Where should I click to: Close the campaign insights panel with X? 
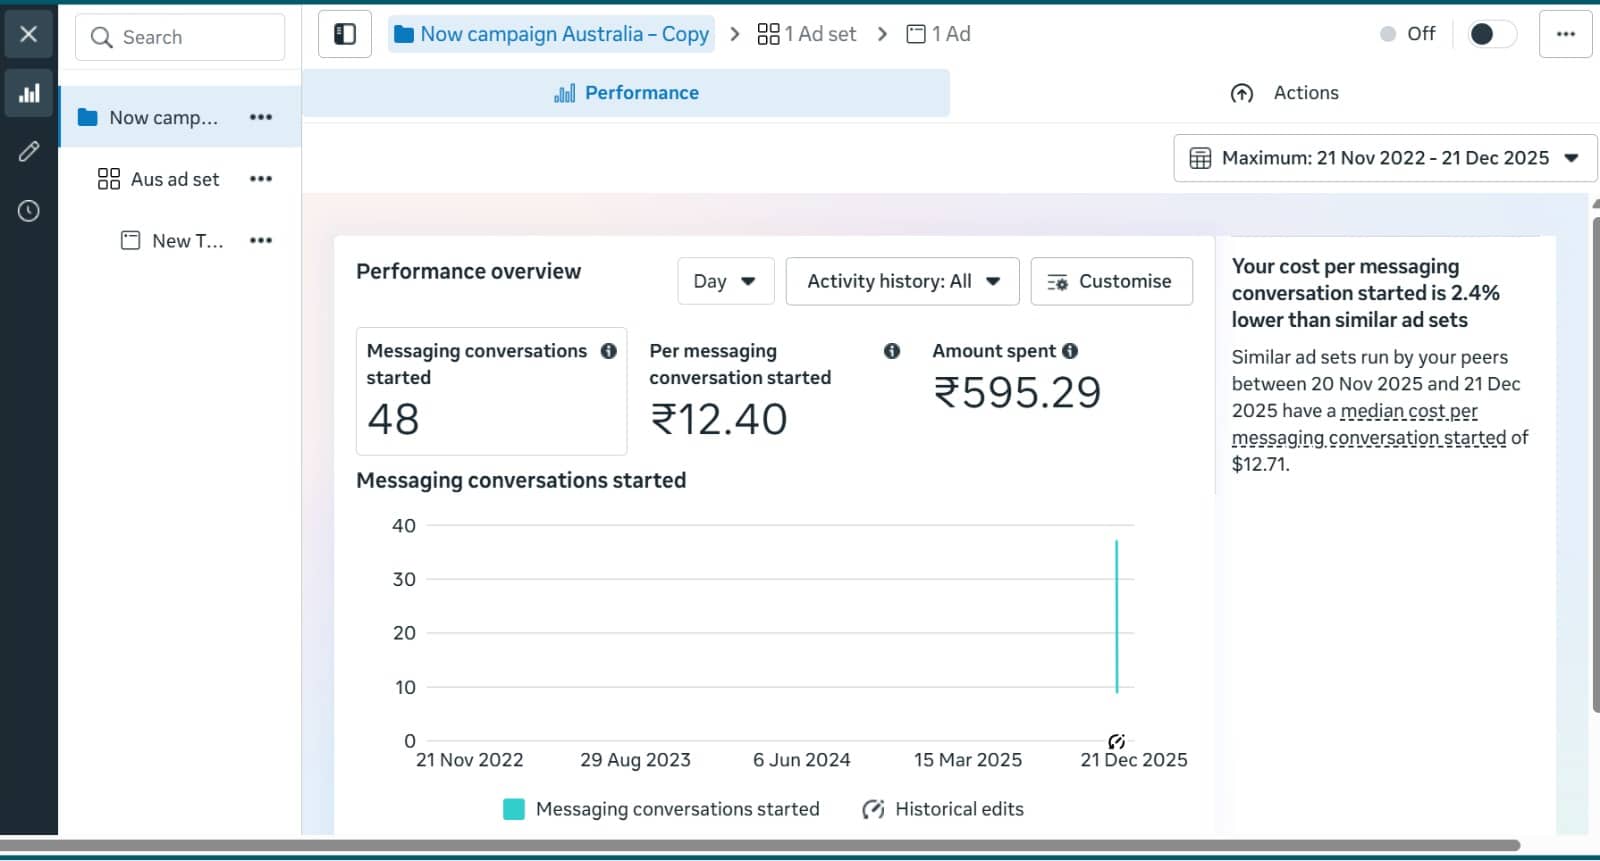pos(29,34)
